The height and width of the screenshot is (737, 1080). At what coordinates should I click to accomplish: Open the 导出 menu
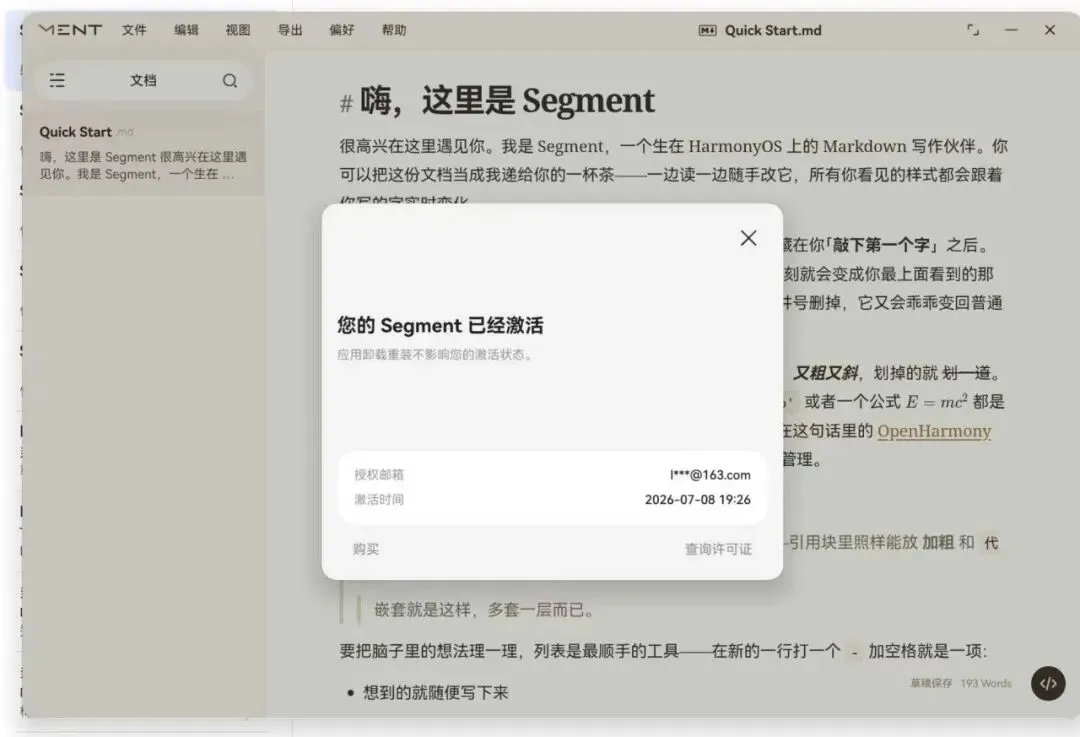point(290,30)
